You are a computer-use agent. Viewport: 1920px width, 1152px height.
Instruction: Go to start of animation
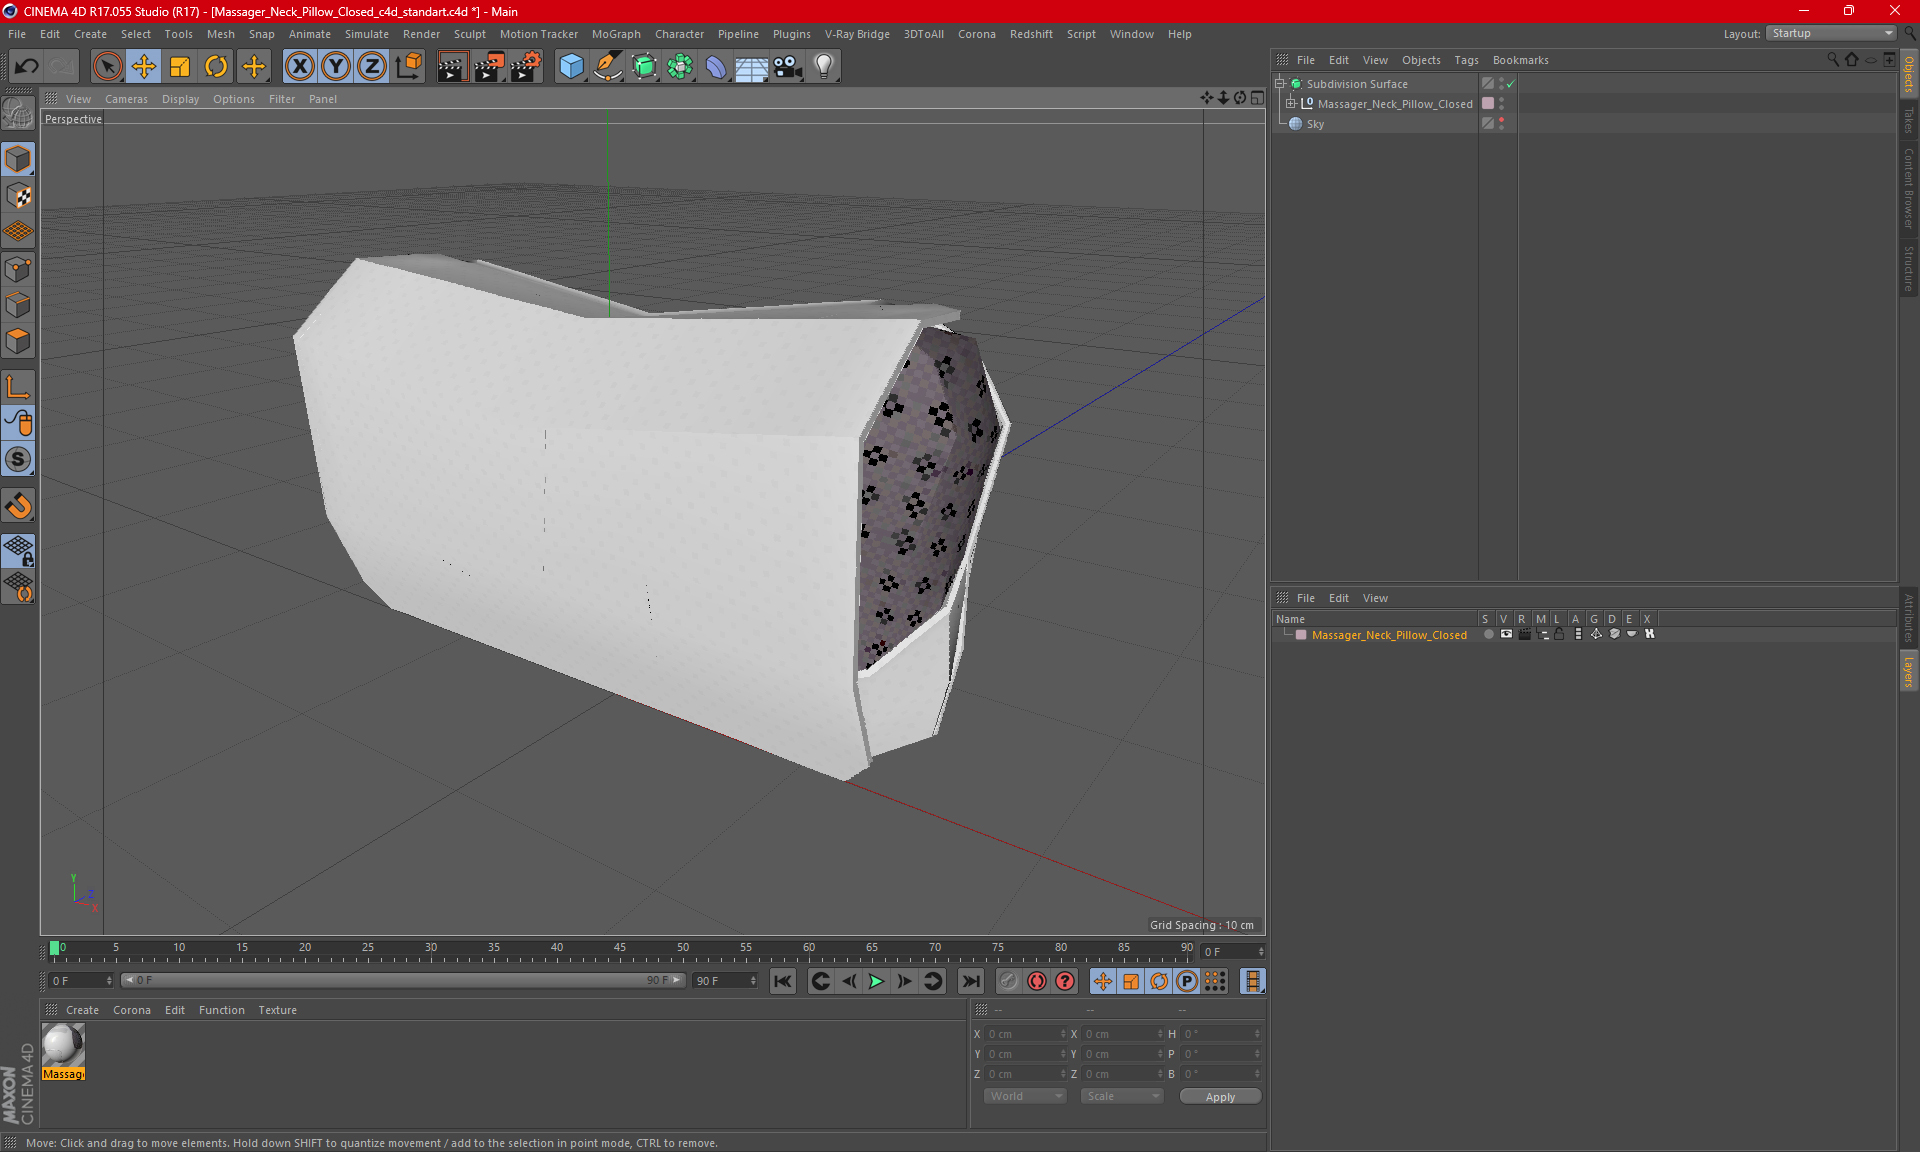[x=783, y=981]
